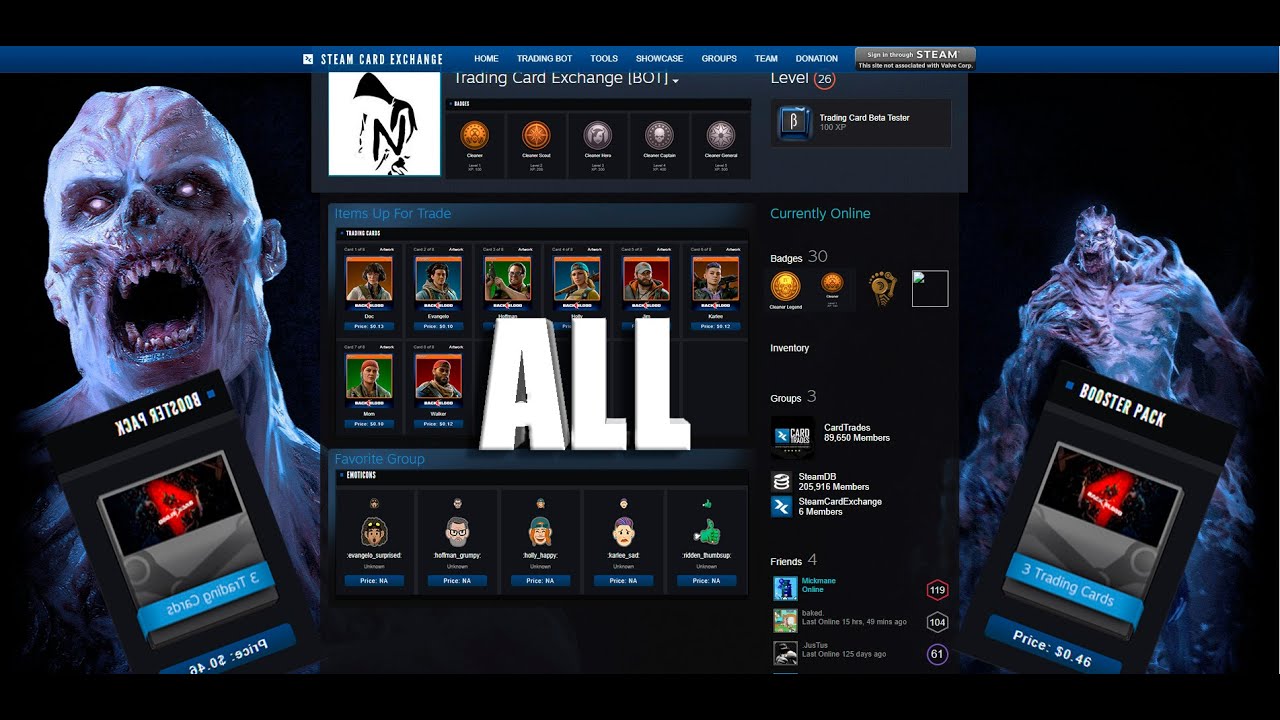Open the Steam Card Exchange logo icon
This screenshot has width=1280, height=720.
[308, 59]
